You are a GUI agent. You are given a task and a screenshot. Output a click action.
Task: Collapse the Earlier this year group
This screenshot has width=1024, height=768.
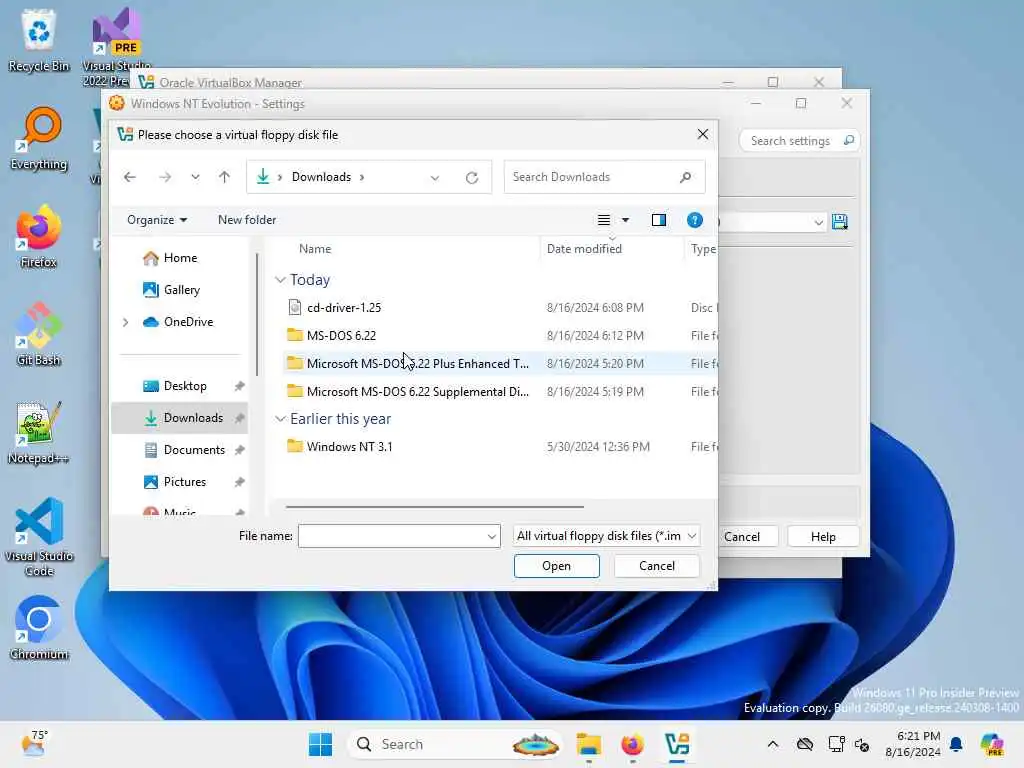tap(280, 419)
